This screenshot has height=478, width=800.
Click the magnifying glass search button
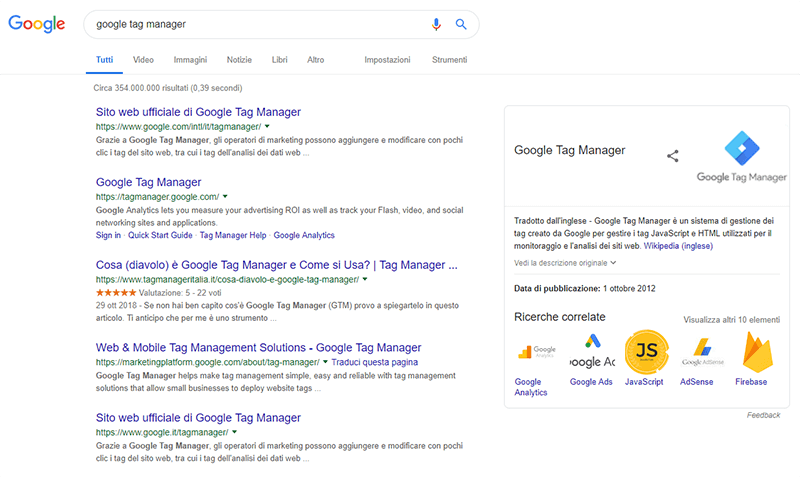(x=461, y=24)
